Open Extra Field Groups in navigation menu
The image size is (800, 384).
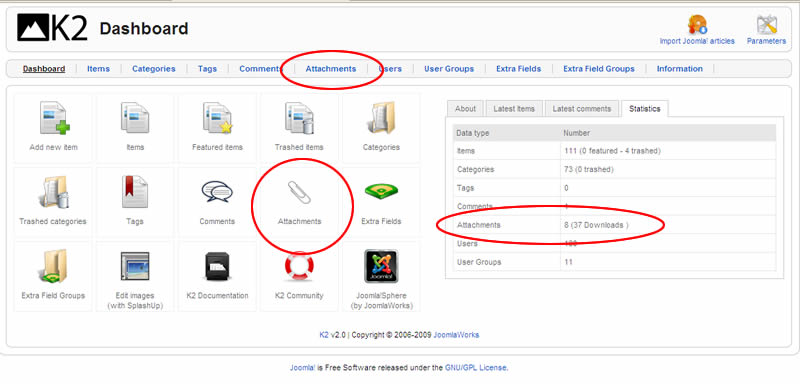pyautogui.click(x=599, y=69)
